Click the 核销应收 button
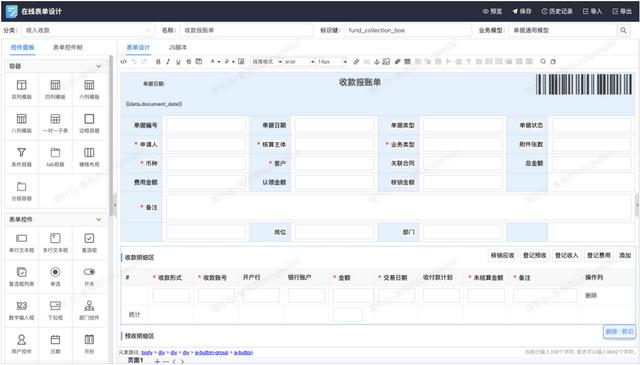The image size is (640, 365). coord(502,256)
